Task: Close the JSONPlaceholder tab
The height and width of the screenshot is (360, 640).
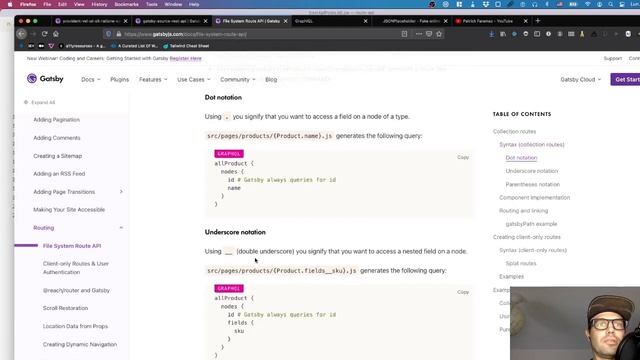Action: point(445,21)
